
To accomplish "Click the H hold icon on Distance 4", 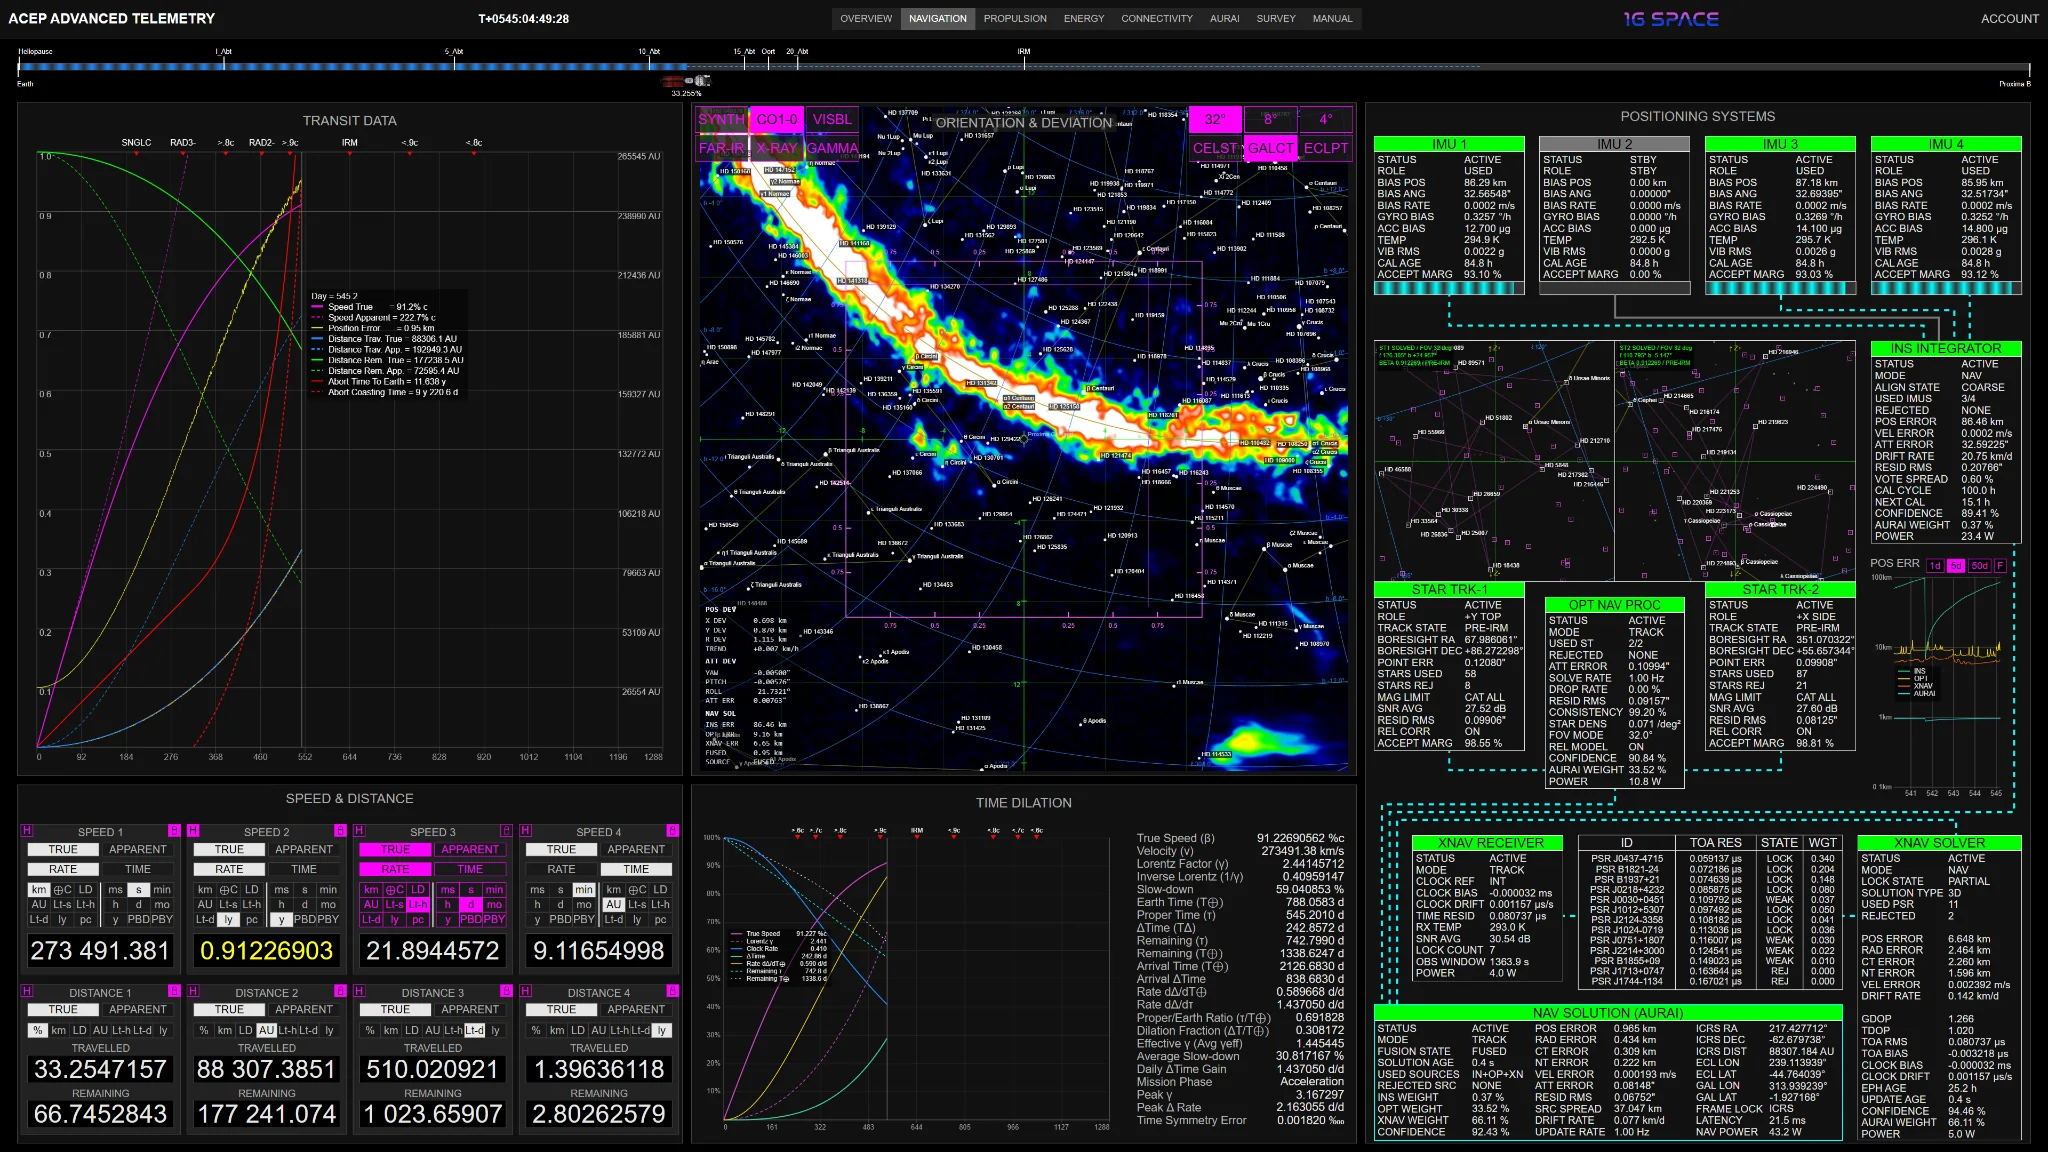I will click(x=525, y=991).
